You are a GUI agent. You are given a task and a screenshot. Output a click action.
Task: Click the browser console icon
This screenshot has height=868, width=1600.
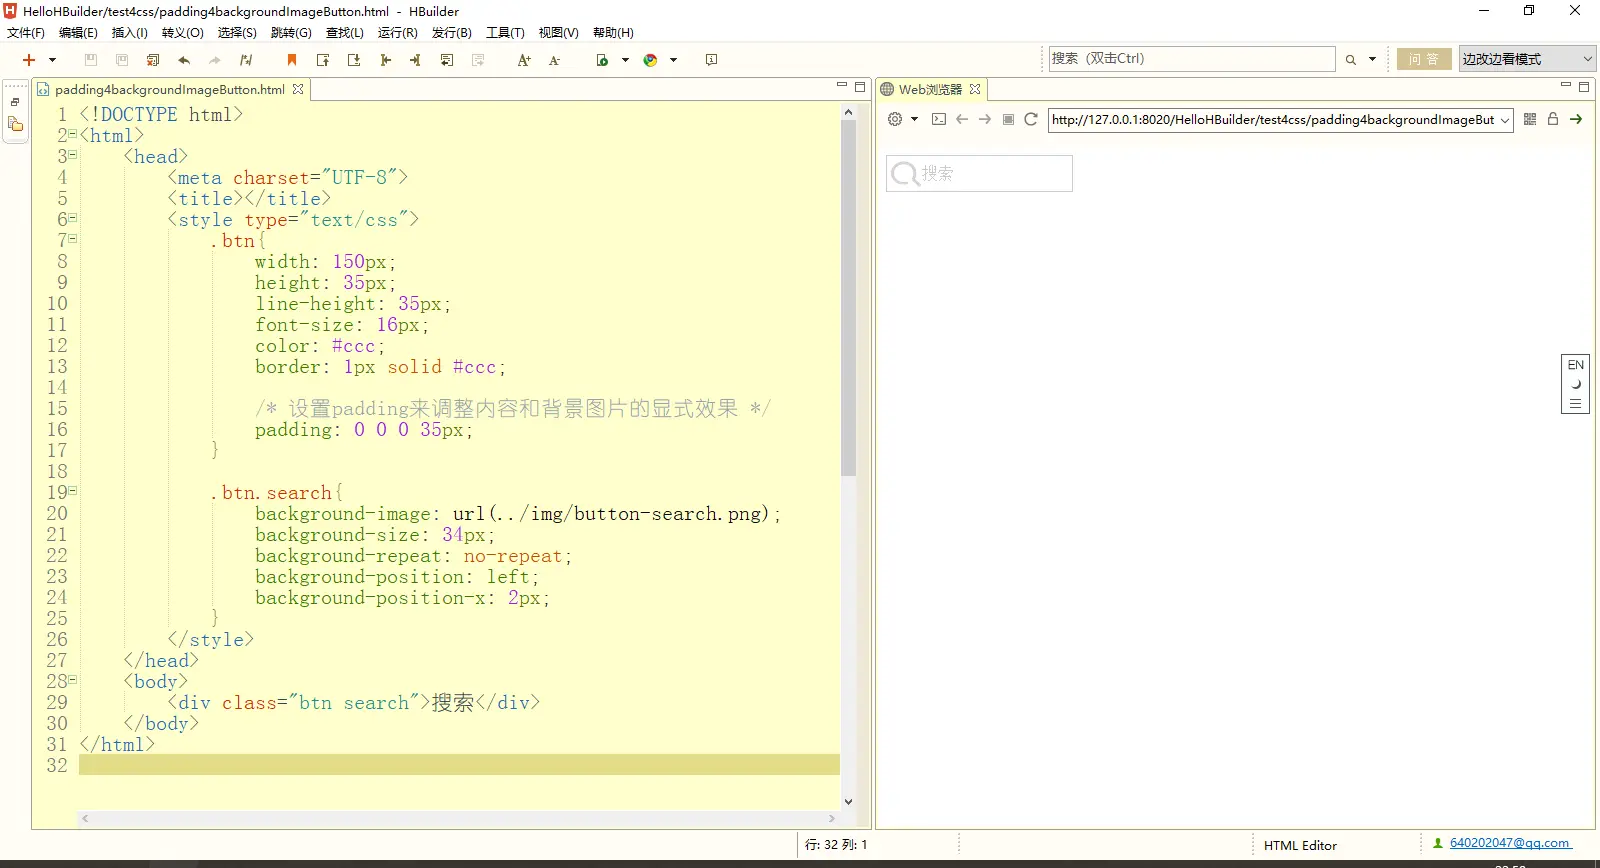[x=938, y=119]
